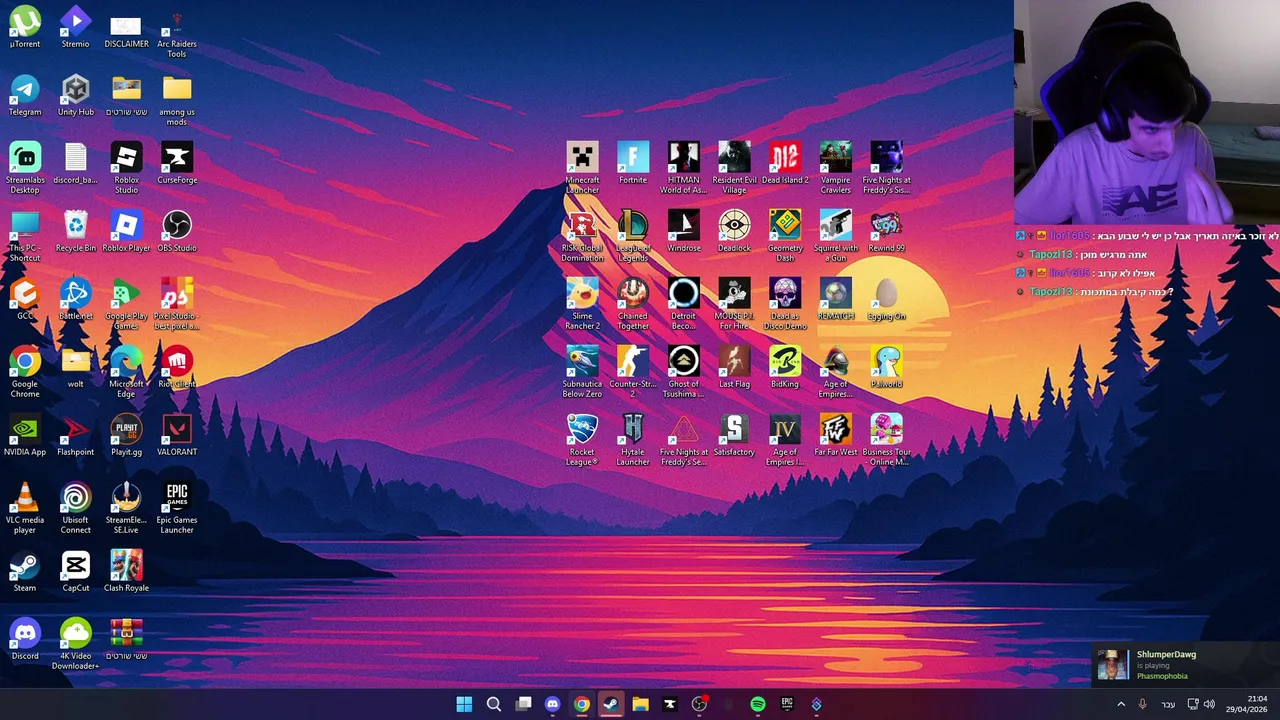Select the DISCLAIMER file icon
The height and width of the screenshot is (720, 1280).
(x=126, y=28)
